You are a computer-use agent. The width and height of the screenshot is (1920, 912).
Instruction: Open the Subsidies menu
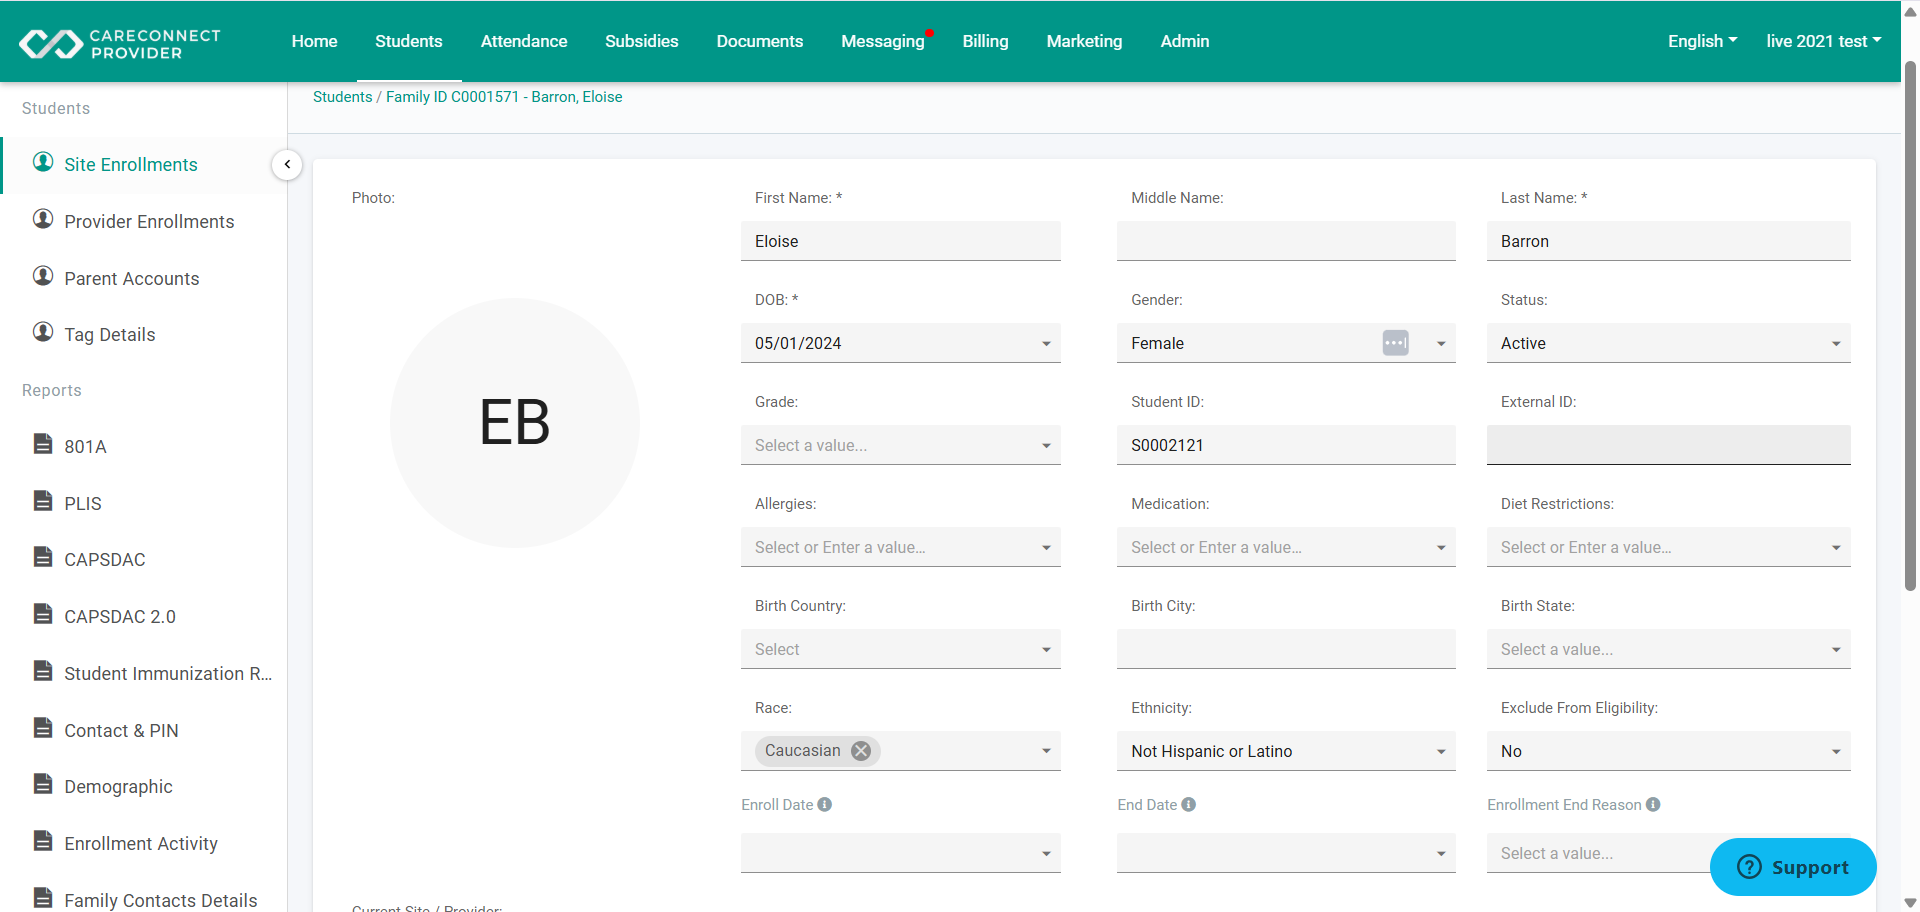642,41
